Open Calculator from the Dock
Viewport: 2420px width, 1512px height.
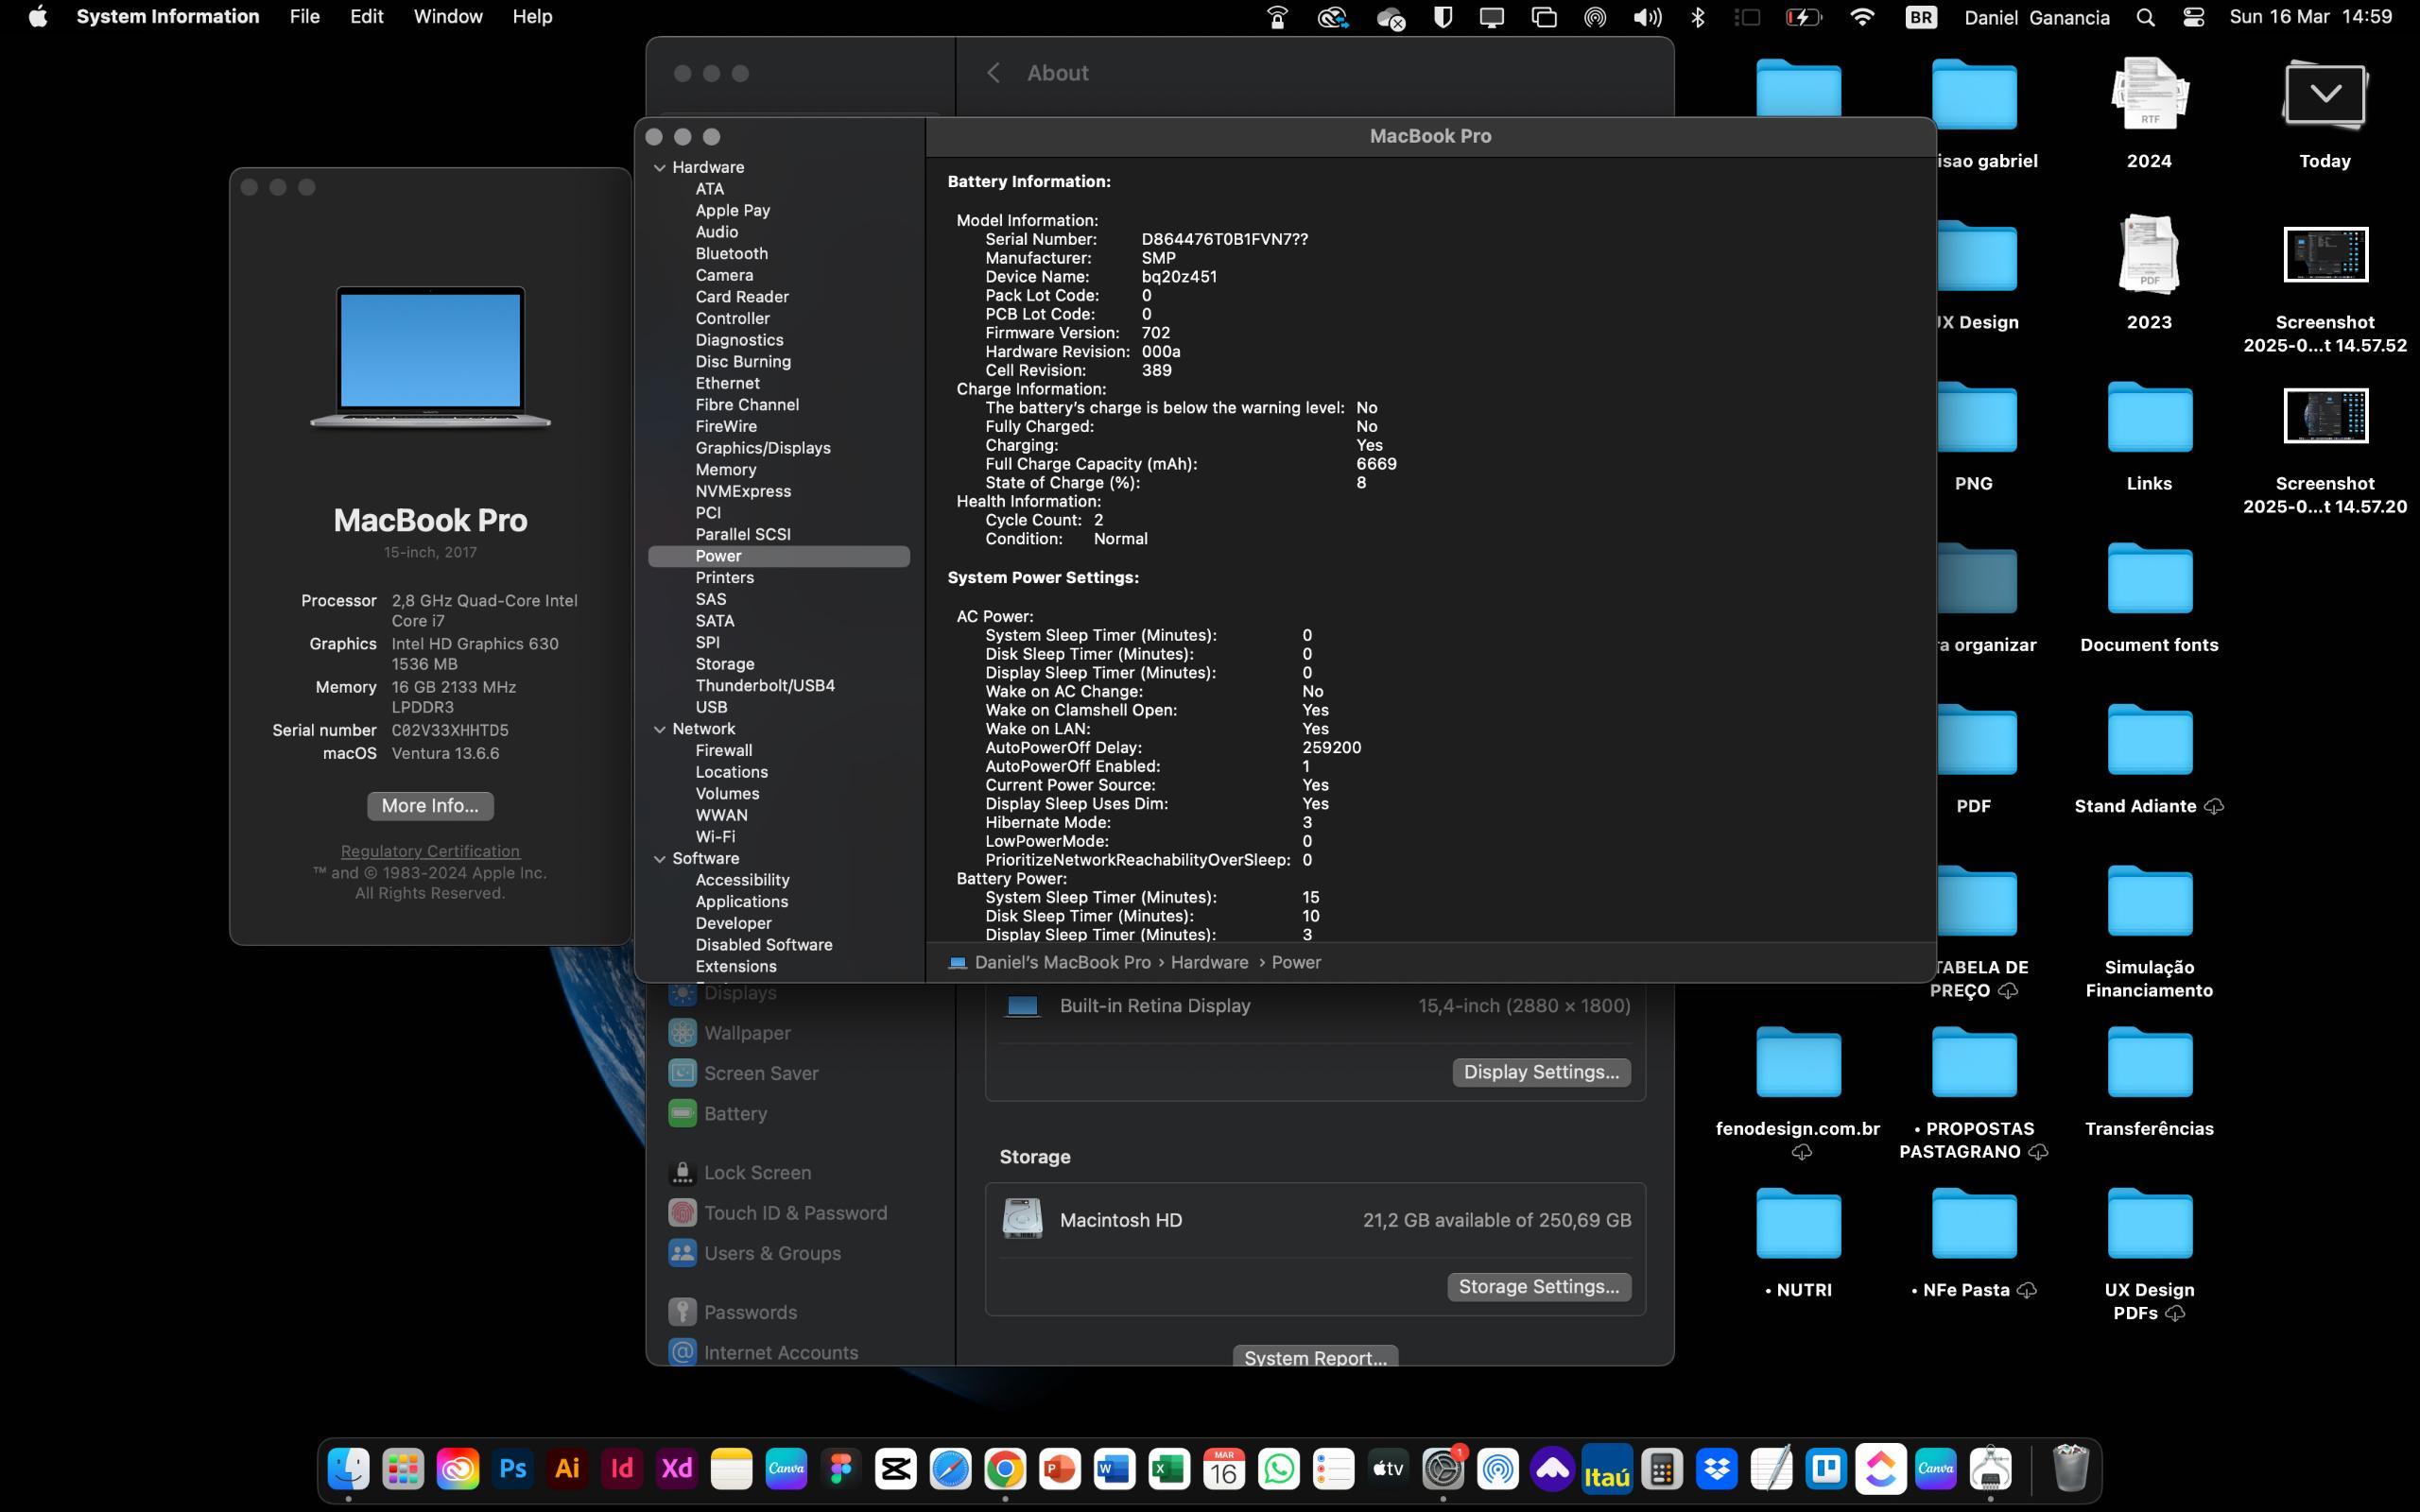point(1662,1468)
